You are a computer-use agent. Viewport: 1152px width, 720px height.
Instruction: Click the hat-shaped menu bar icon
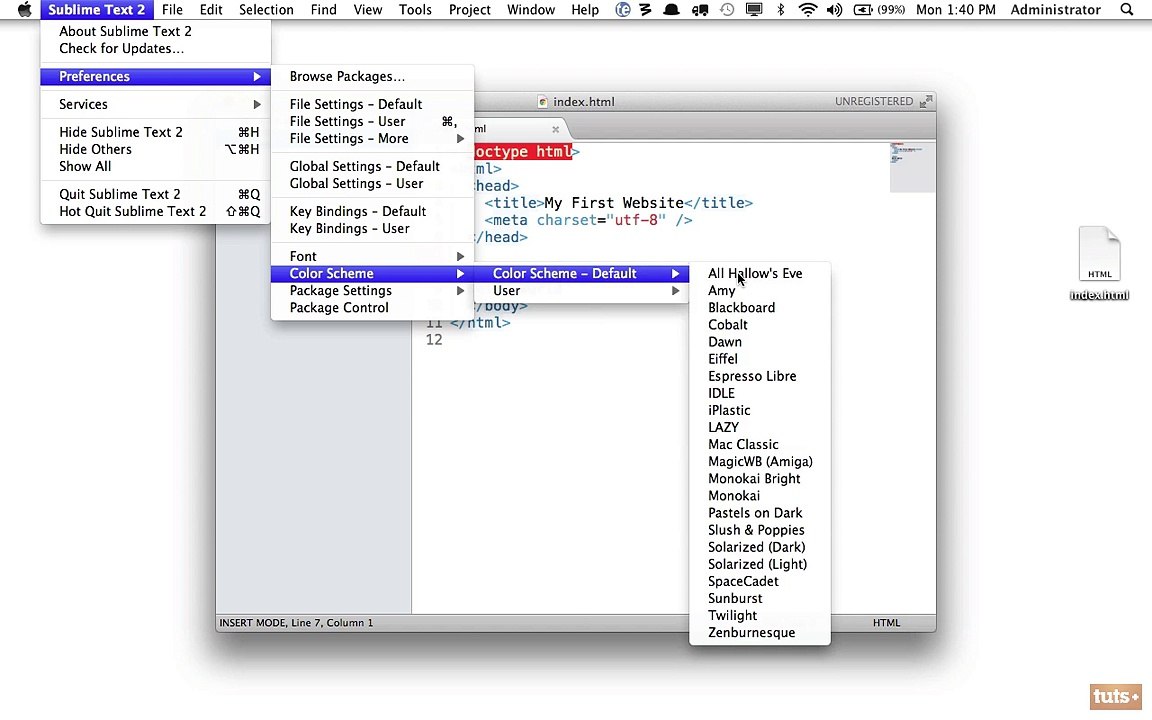coord(672,10)
